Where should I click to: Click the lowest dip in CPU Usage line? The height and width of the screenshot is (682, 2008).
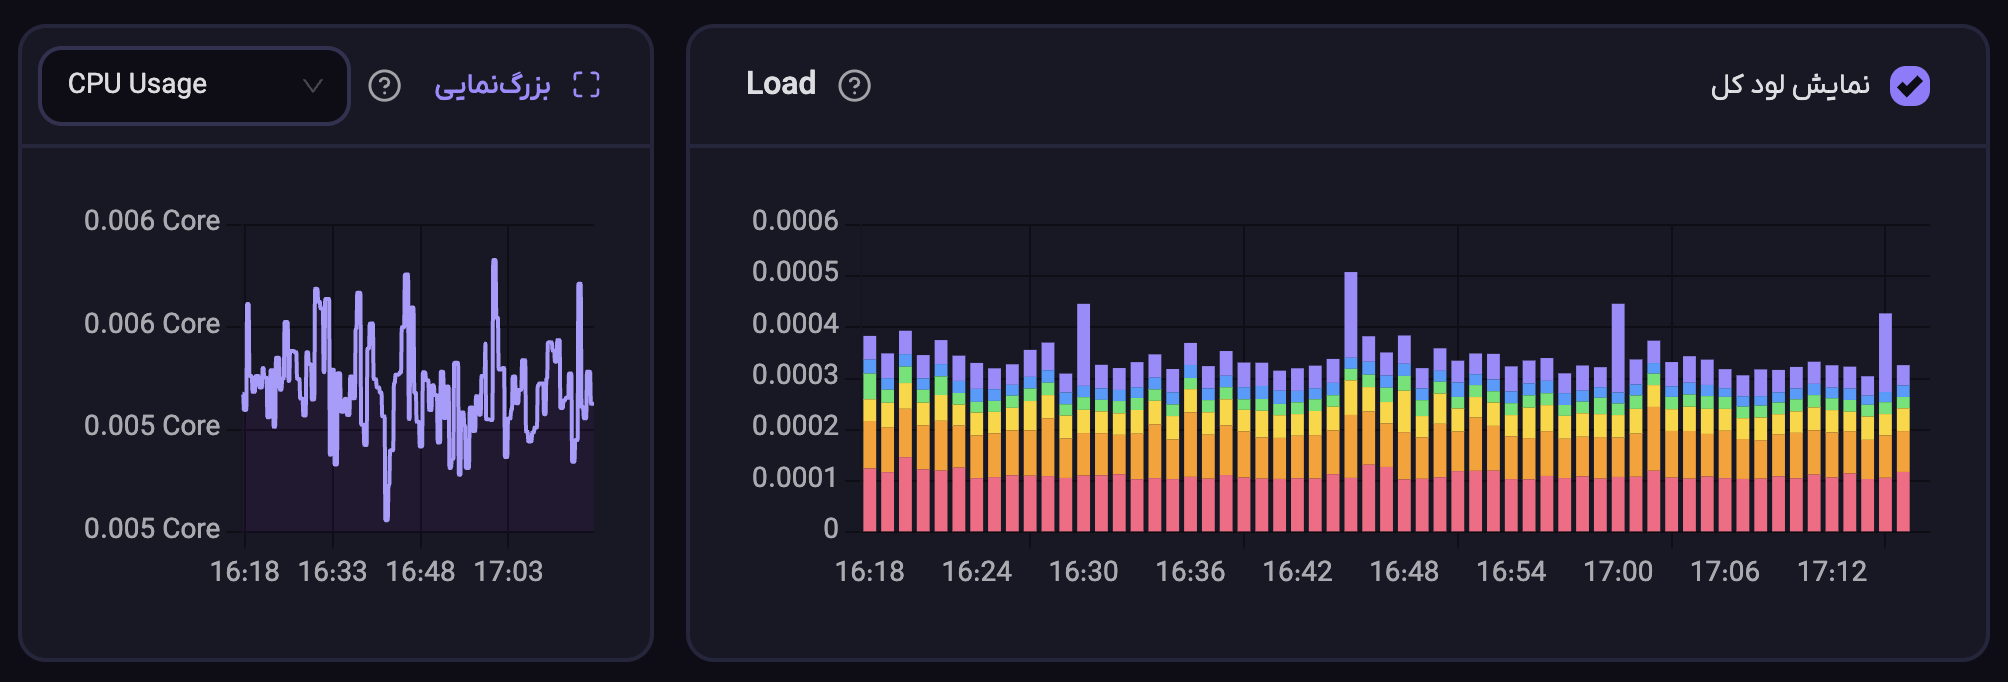[387, 516]
